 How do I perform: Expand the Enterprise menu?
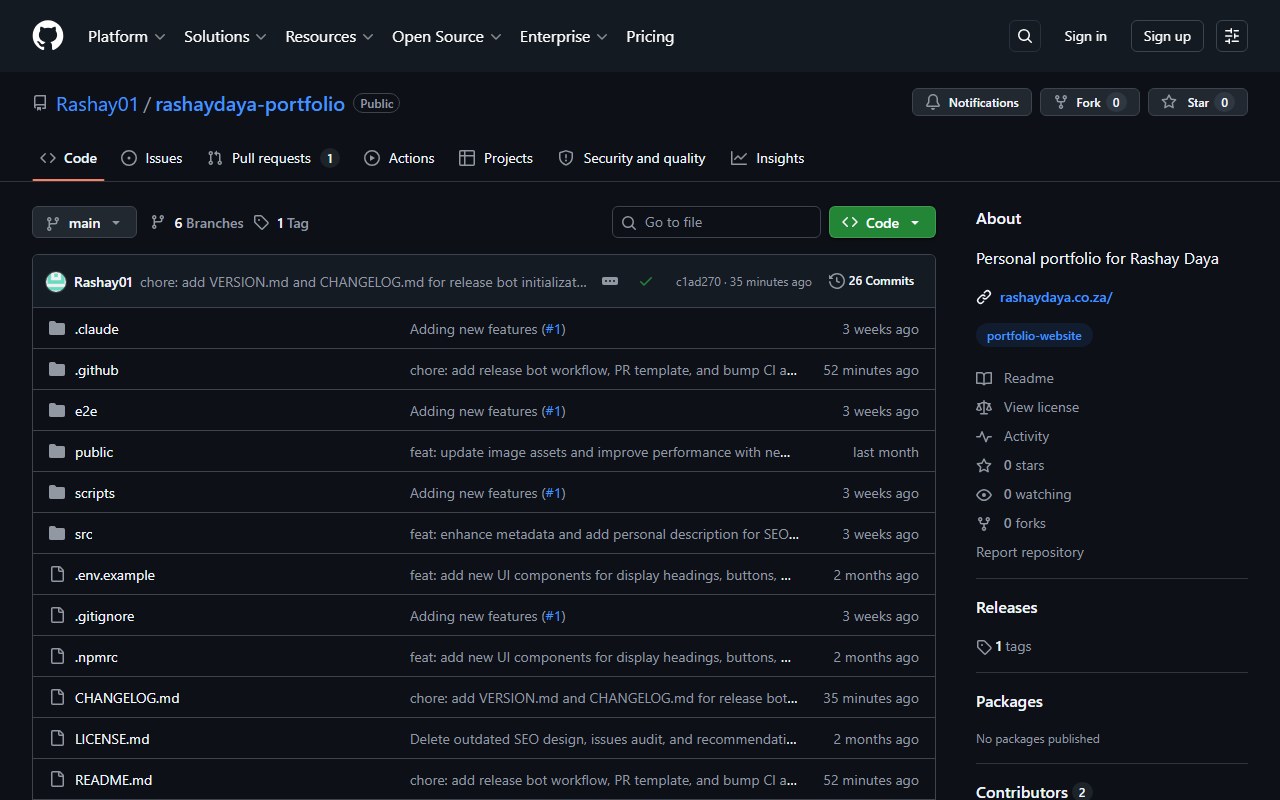pyautogui.click(x=563, y=36)
